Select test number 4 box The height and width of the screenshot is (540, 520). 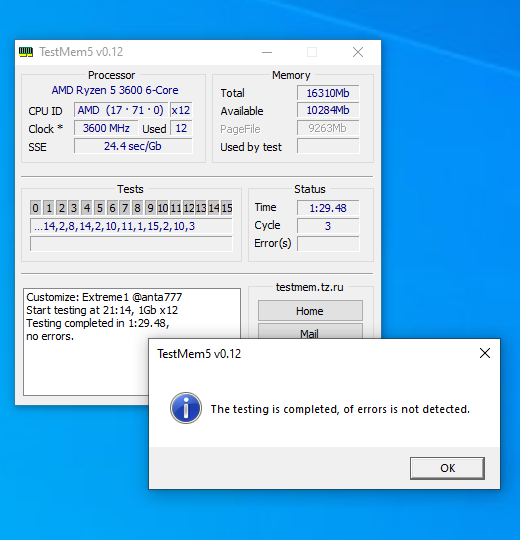pyautogui.click(x=87, y=208)
